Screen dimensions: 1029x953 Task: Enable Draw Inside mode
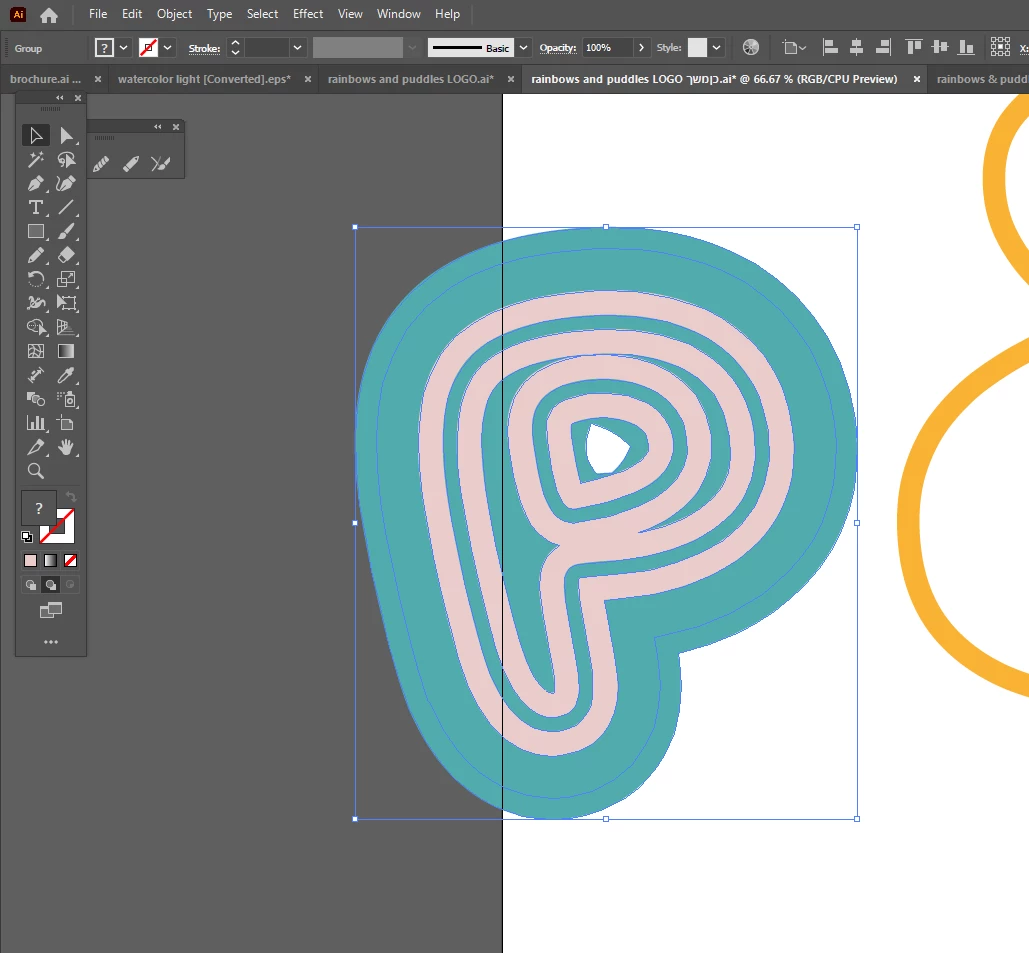[70, 585]
